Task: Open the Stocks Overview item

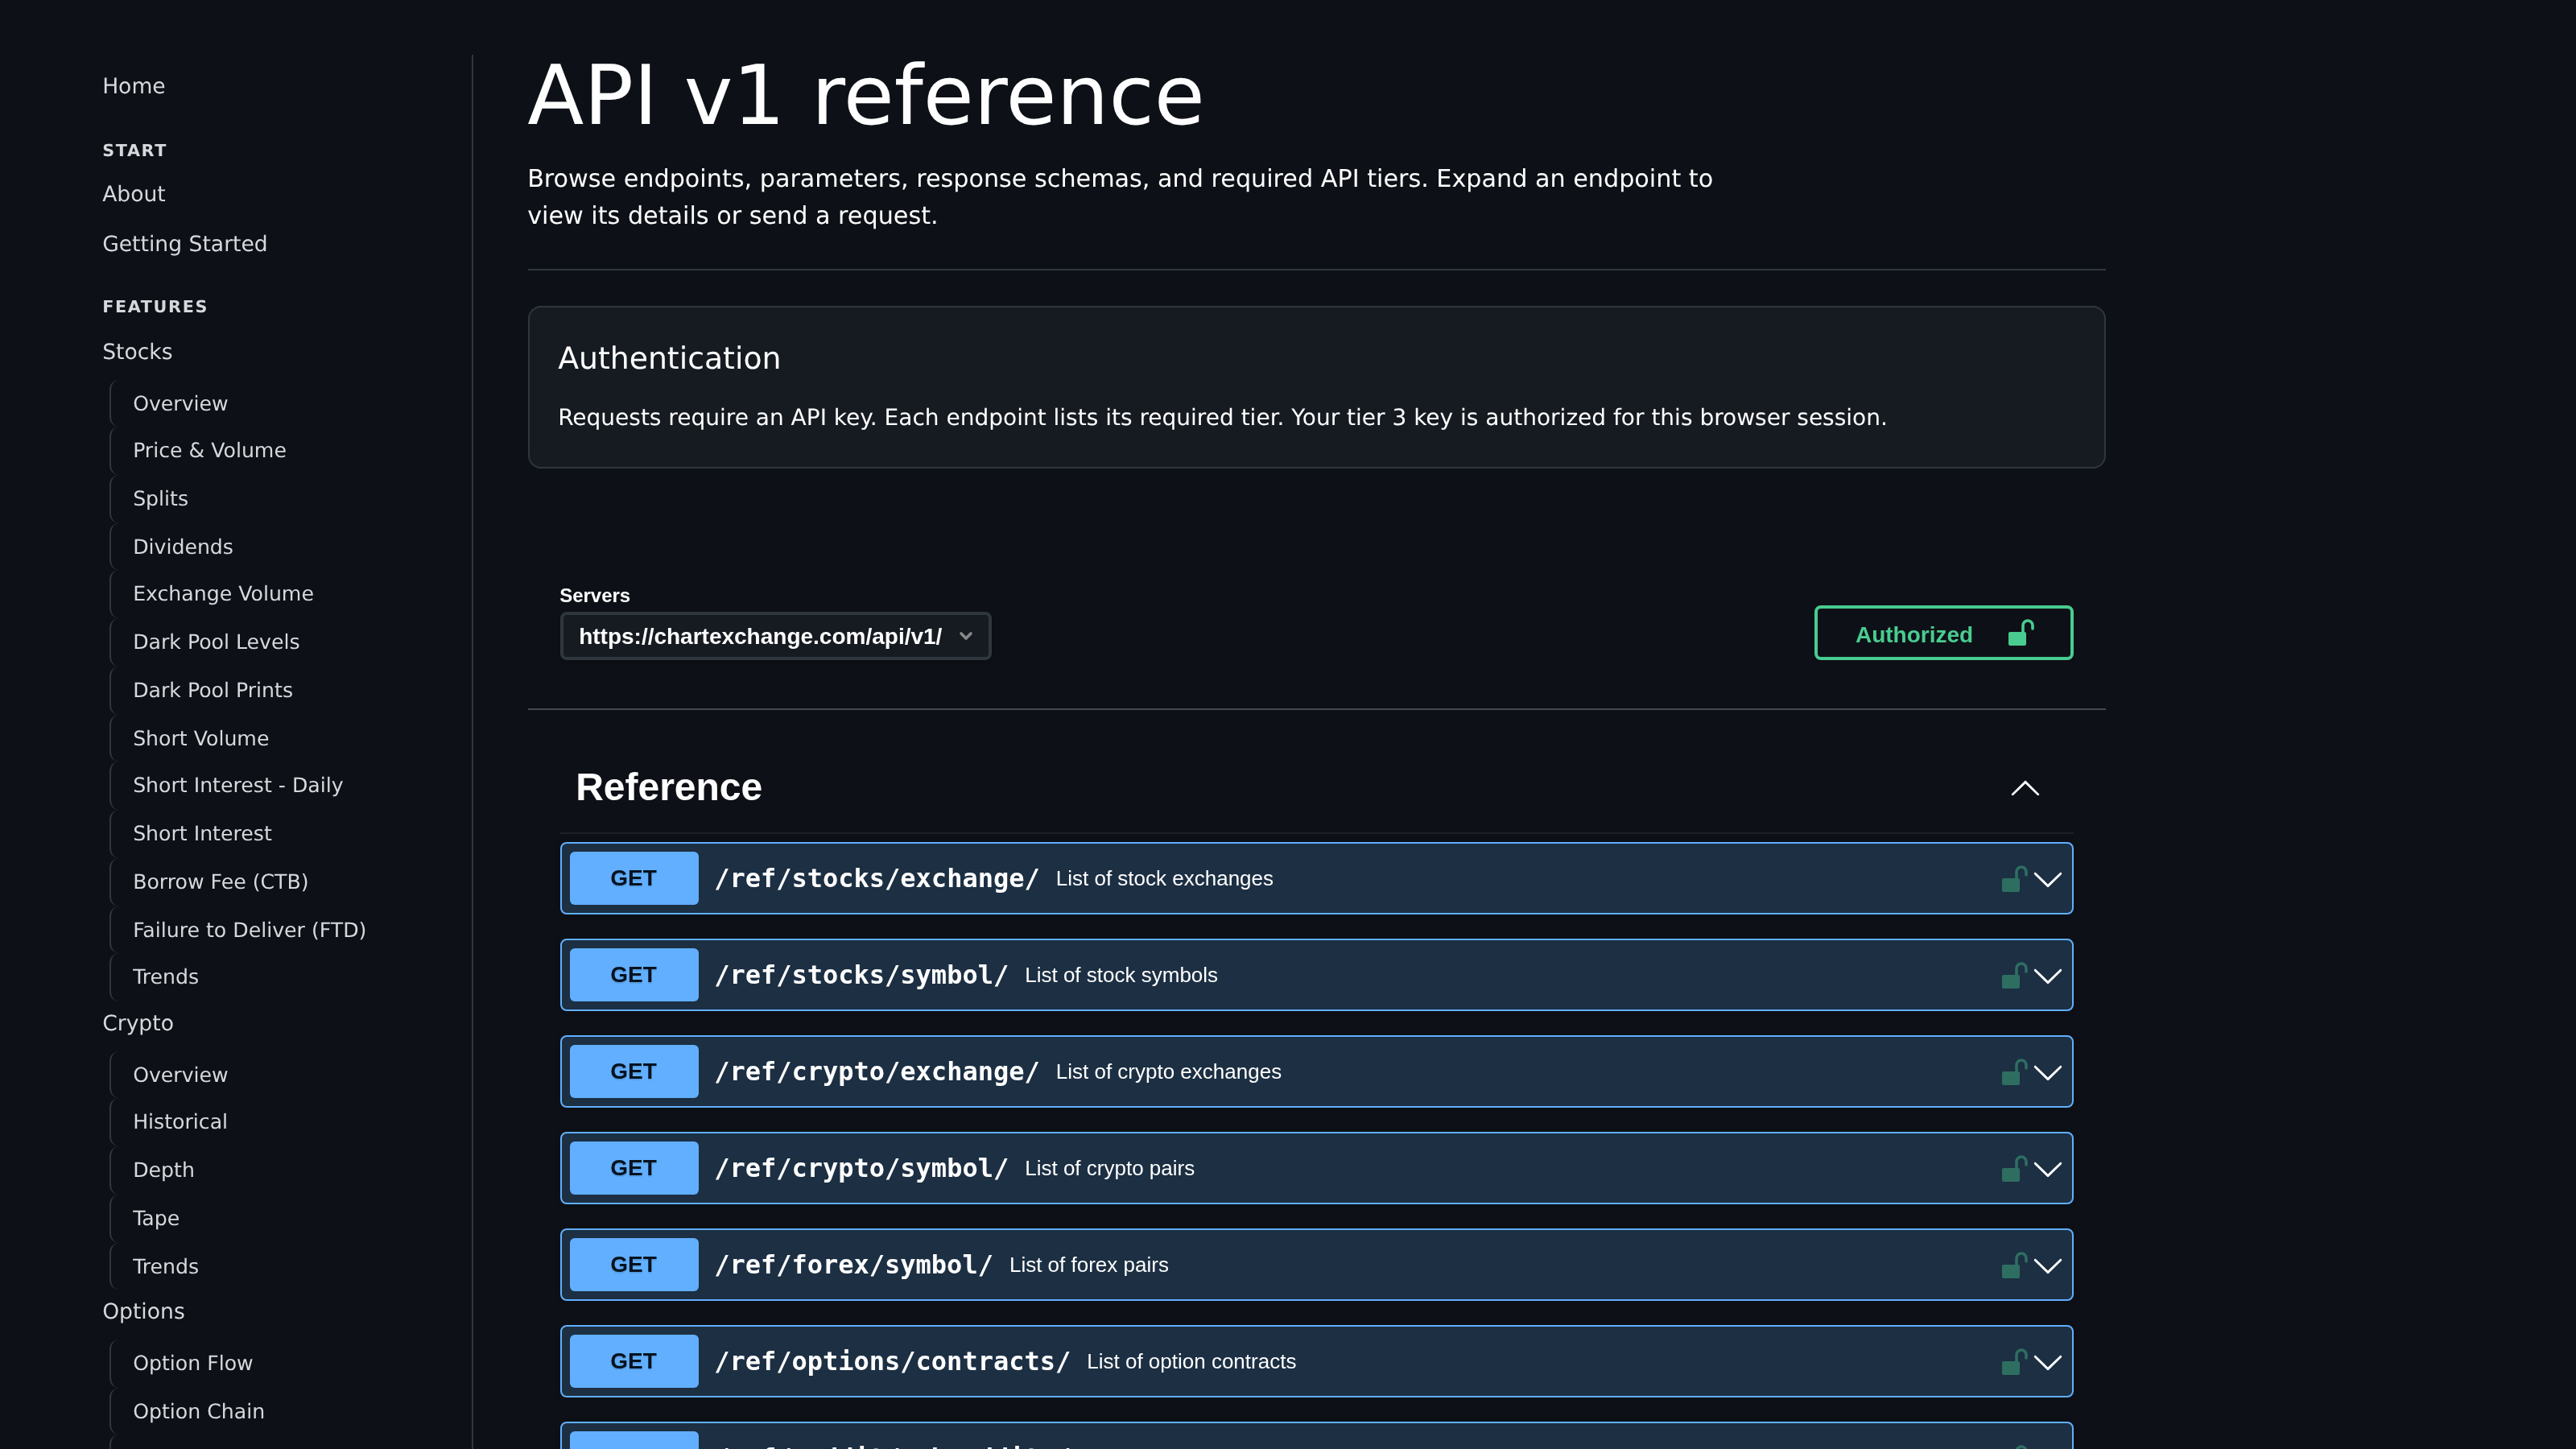Action: pos(180,403)
